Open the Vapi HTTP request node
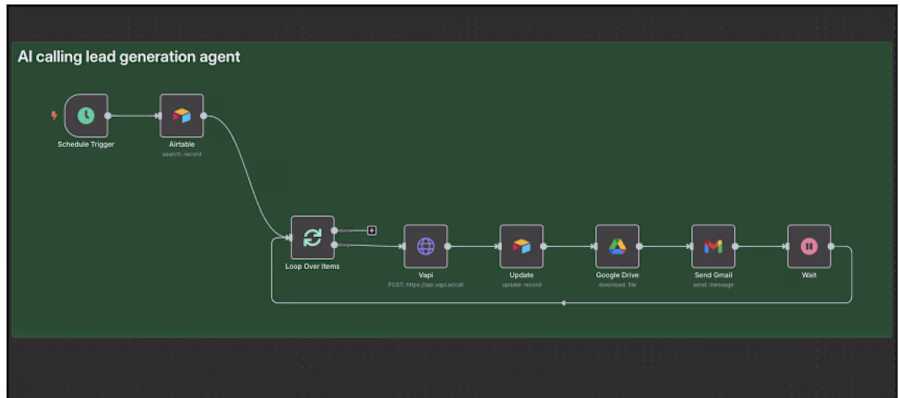Image resolution: width=900 pixels, height=398 pixels. click(425, 246)
